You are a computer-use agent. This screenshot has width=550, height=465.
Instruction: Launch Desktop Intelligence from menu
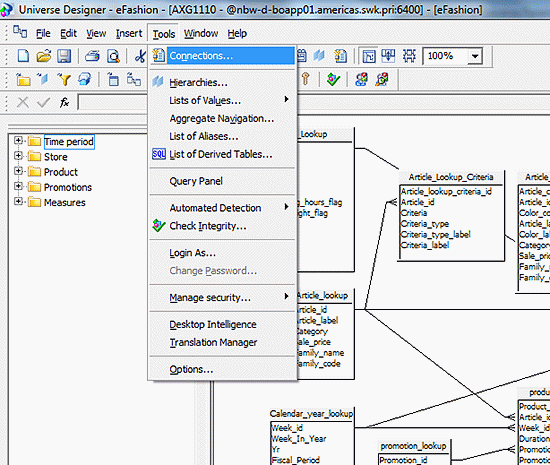point(222,324)
